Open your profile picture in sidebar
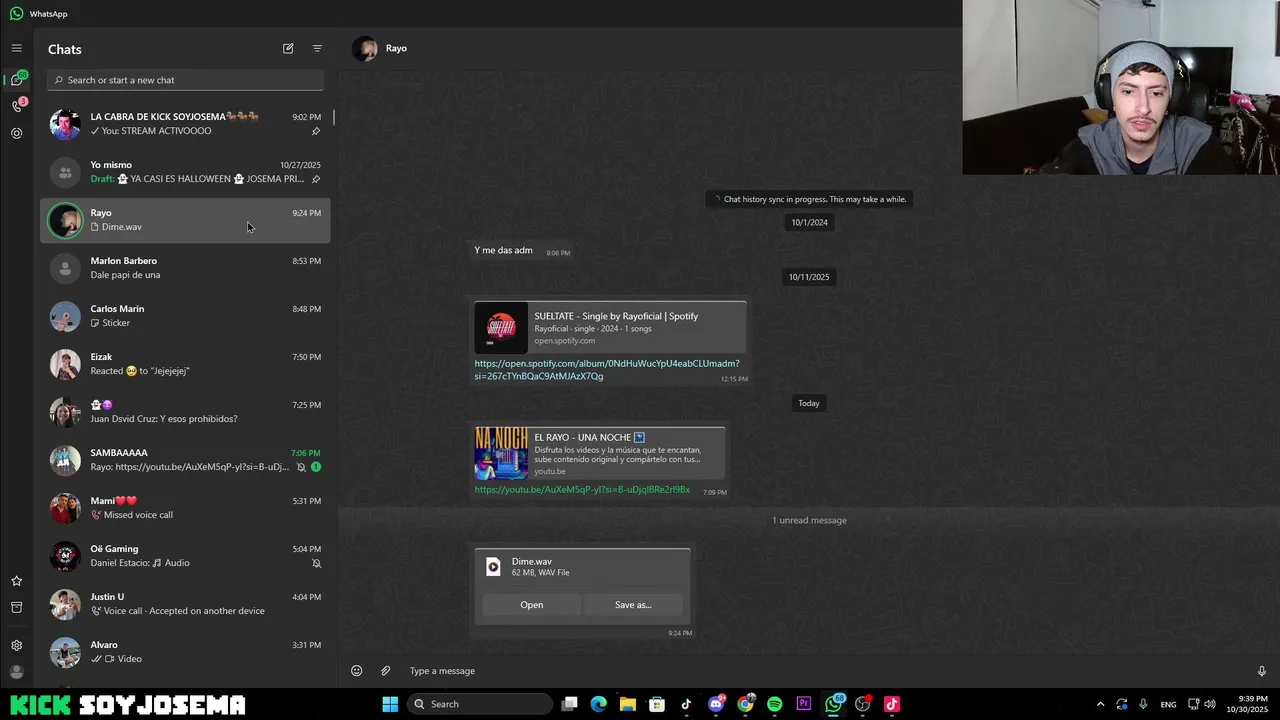The height and width of the screenshot is (720, 1280). 16,672
